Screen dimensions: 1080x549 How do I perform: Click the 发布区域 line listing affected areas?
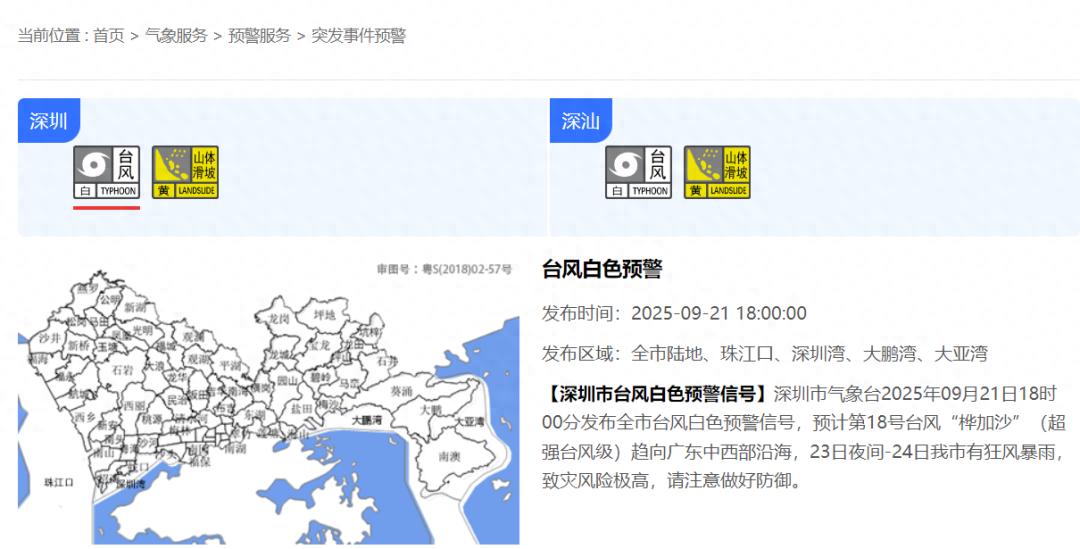point(765,354)
